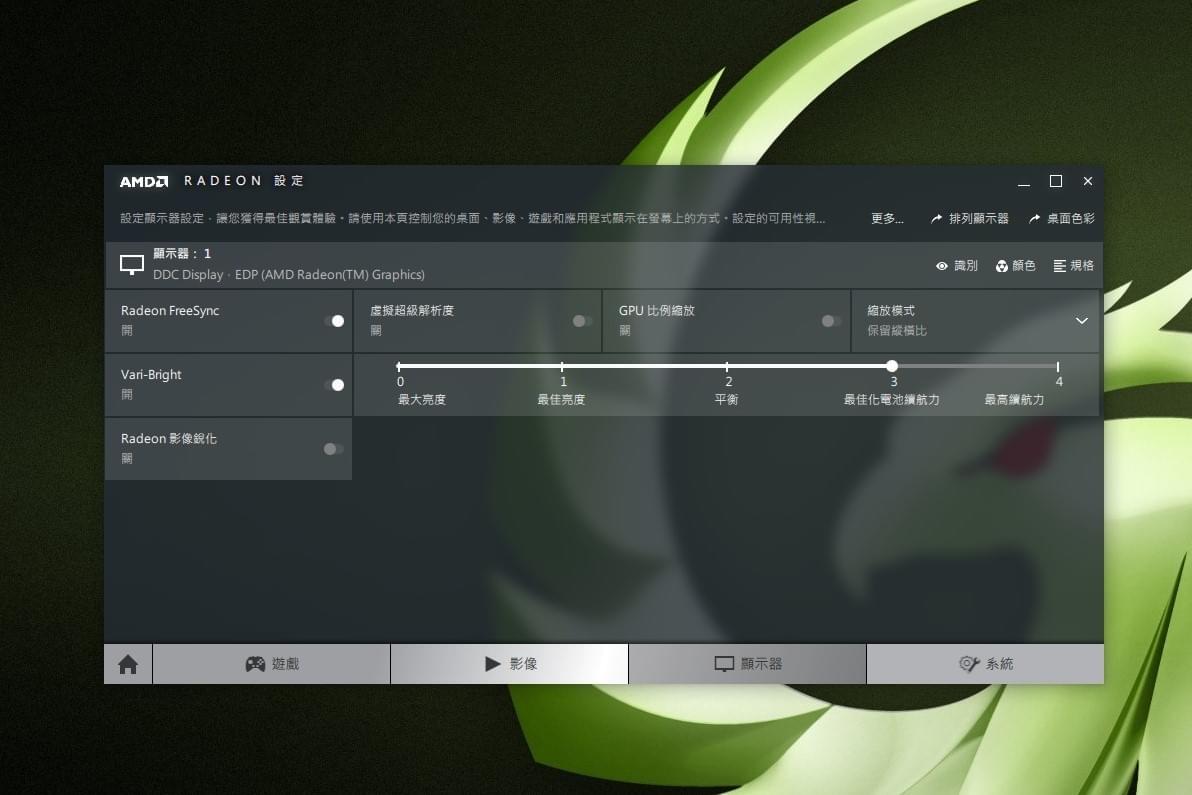Expand the 縮放模式 dropdown
The height and width of the screenshot is (795, 1192).
1081,321
